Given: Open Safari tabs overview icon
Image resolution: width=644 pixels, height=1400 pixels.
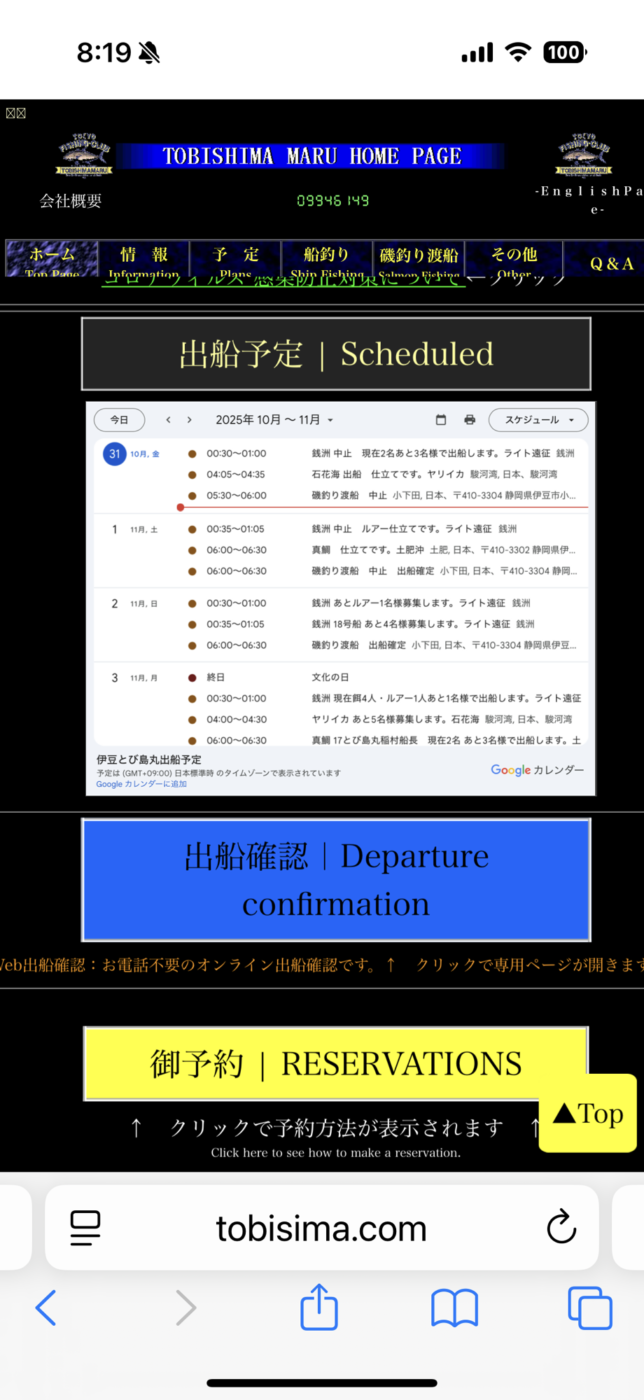Looking at the screenshot, I should click(589, 1308).
